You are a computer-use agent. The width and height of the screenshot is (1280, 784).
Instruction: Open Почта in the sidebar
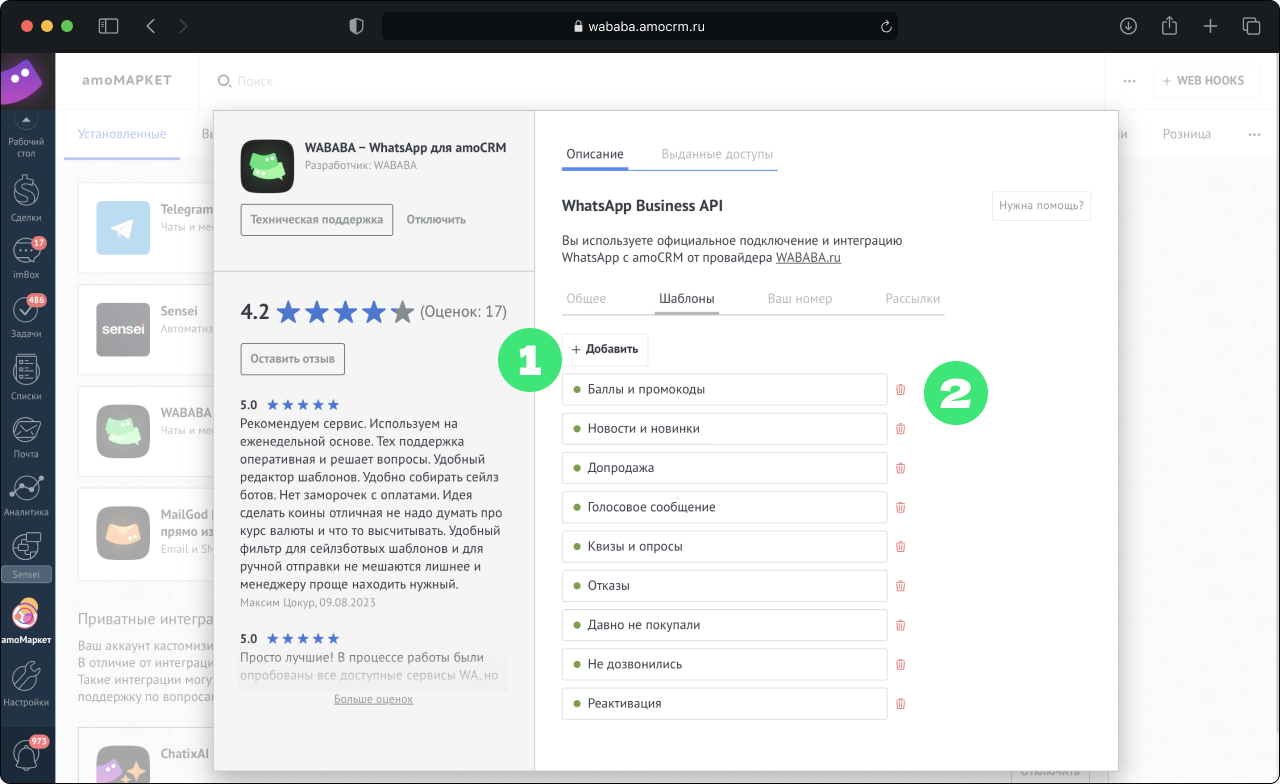point(26,435)
